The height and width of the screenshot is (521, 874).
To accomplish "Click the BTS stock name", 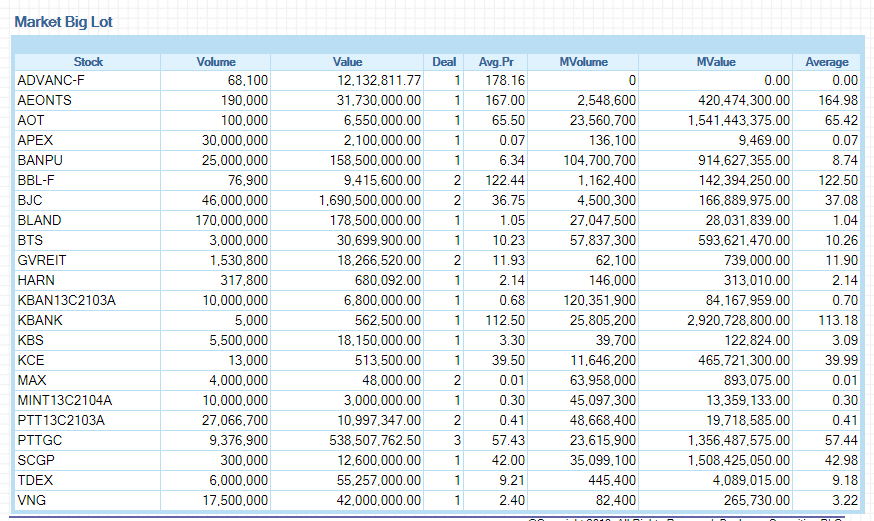I will pos(30,241).
